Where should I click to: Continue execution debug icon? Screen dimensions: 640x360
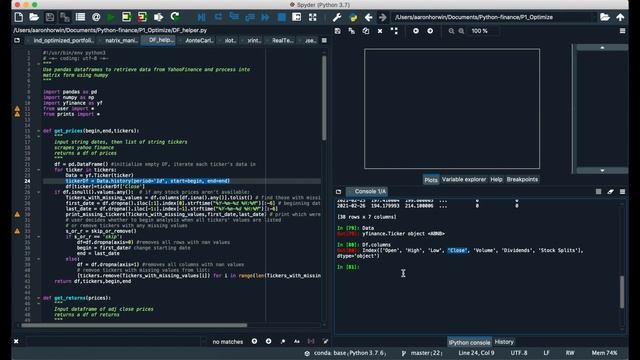265,17
